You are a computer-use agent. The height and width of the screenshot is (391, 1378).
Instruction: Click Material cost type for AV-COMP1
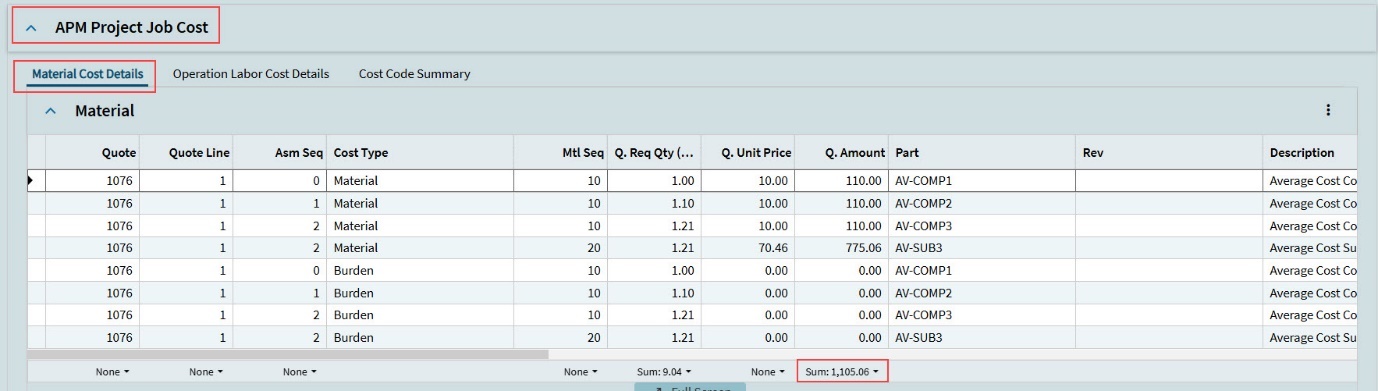pyautogui.click(x=420, y=181)
